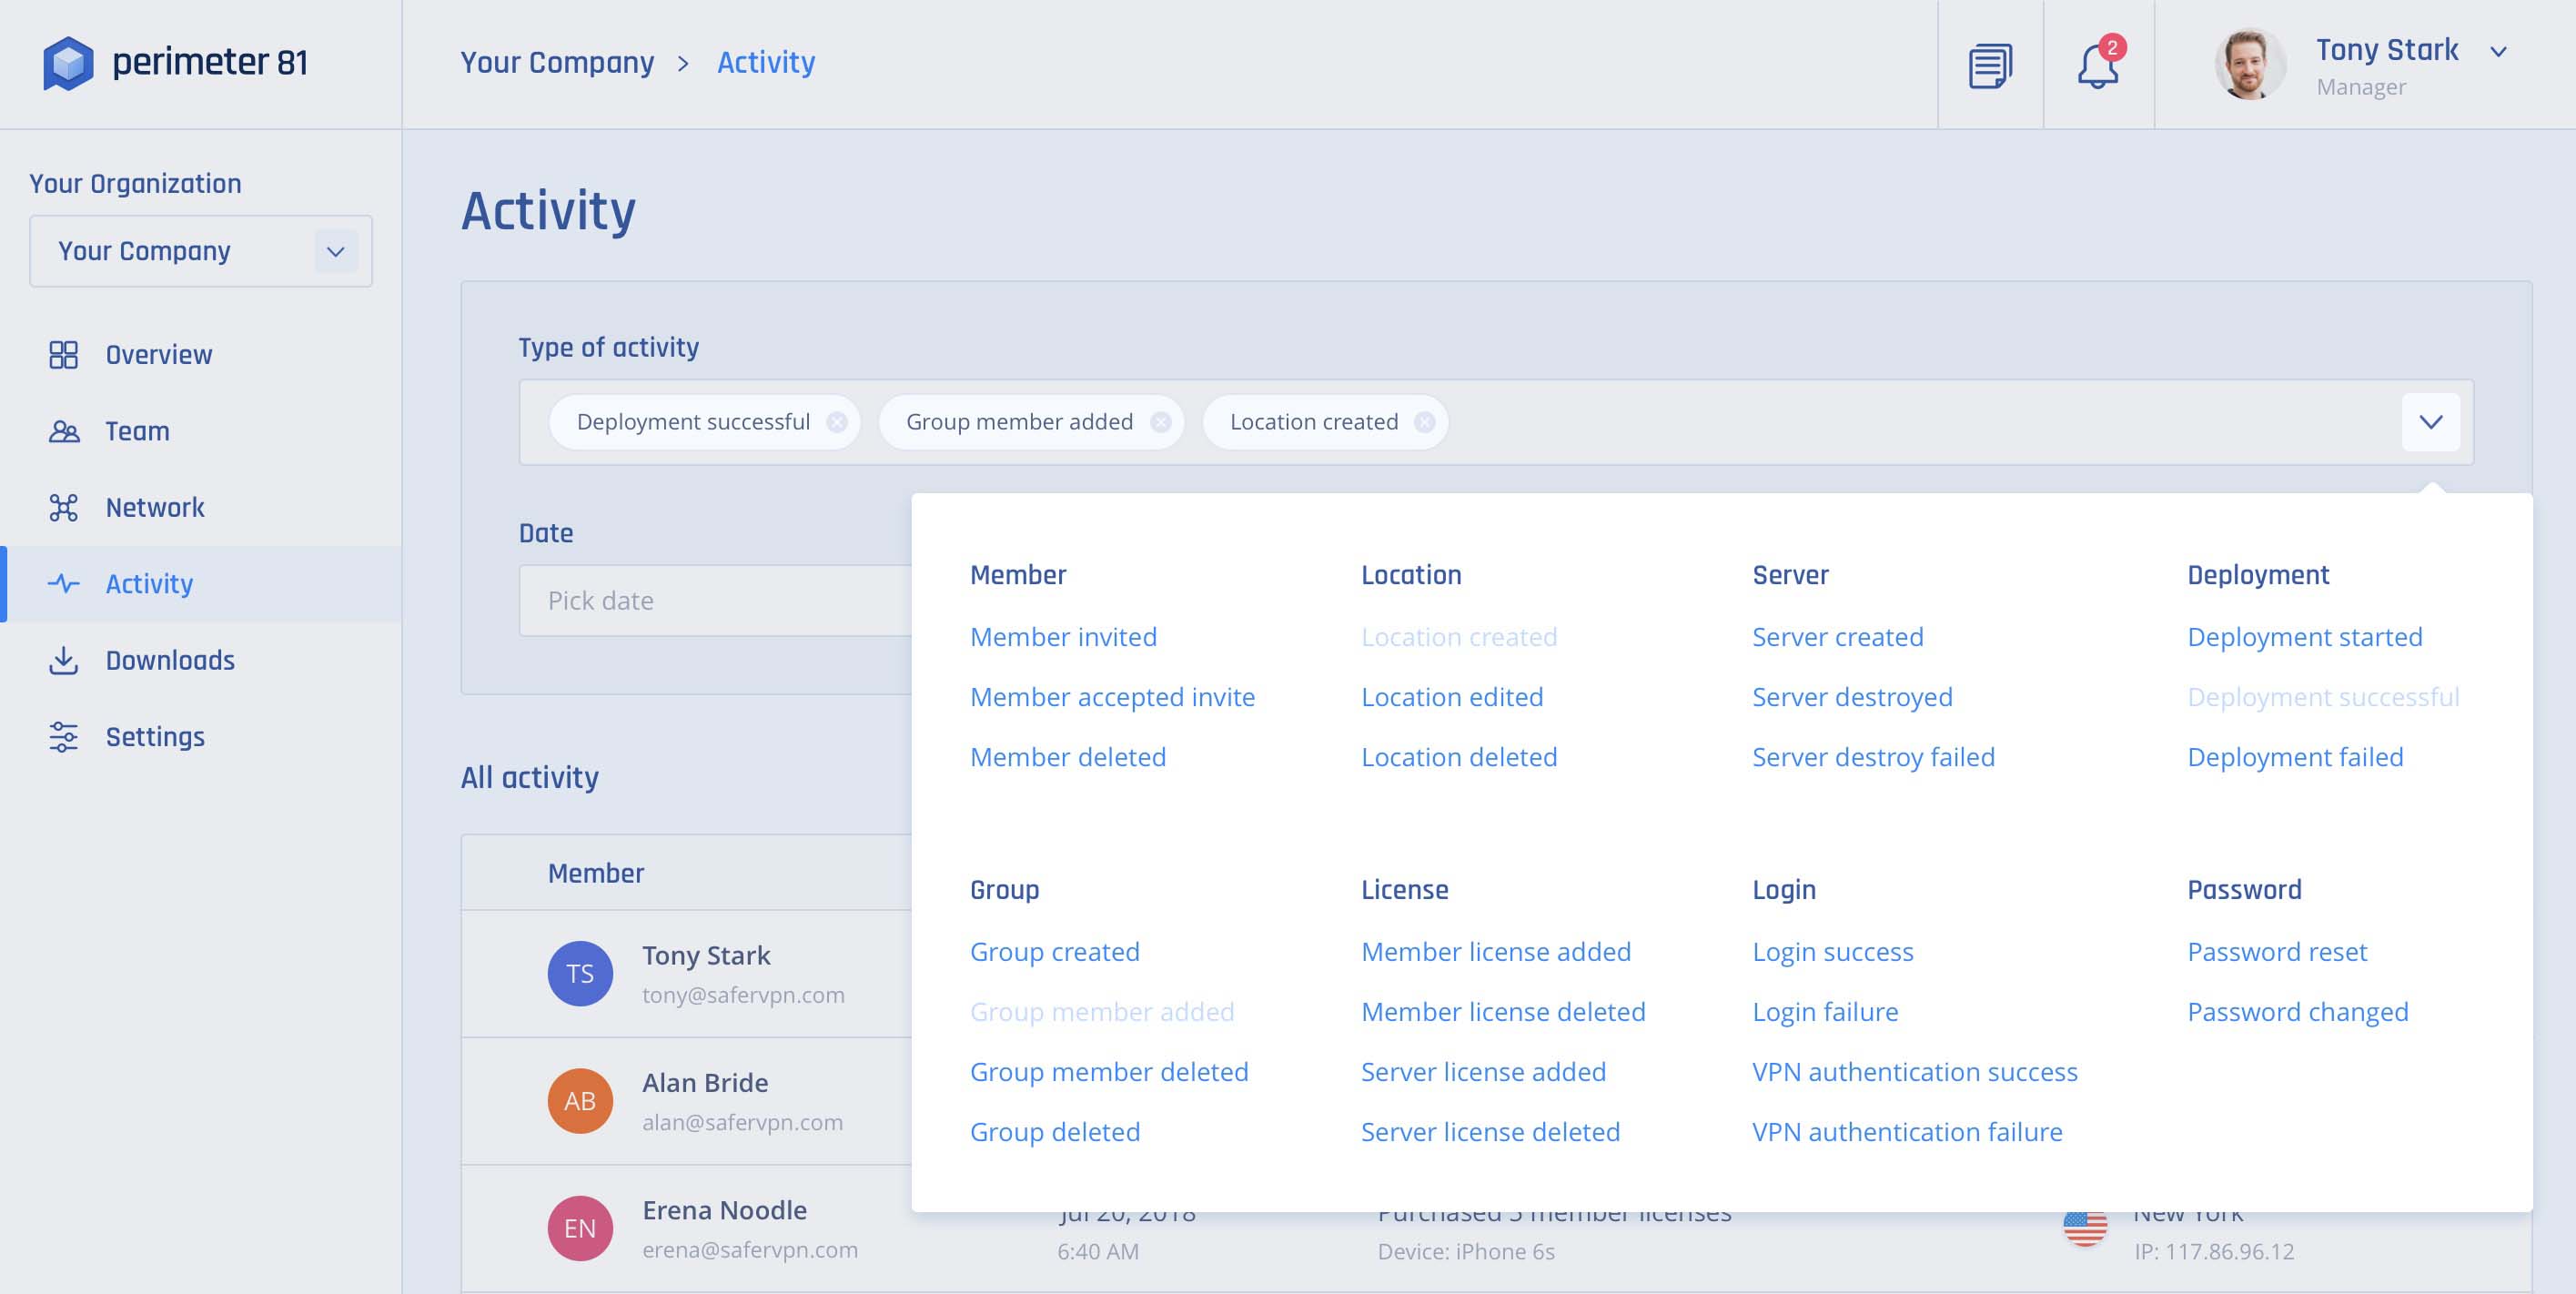Choose the Member invited filter option
Viewport: 2576px width, 1294px height.
[x=1063, y=637]
